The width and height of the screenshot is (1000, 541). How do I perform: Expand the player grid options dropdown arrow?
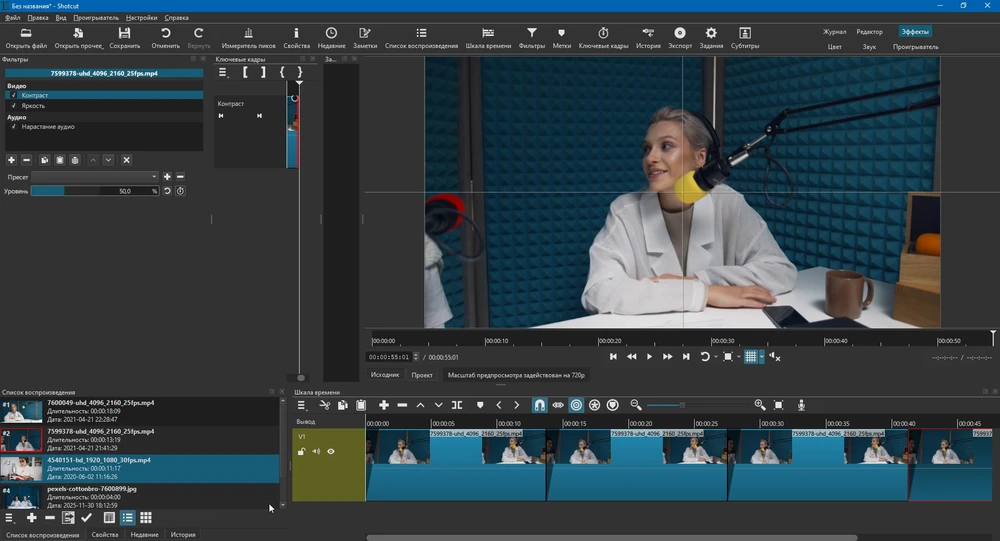click(762, 357)
